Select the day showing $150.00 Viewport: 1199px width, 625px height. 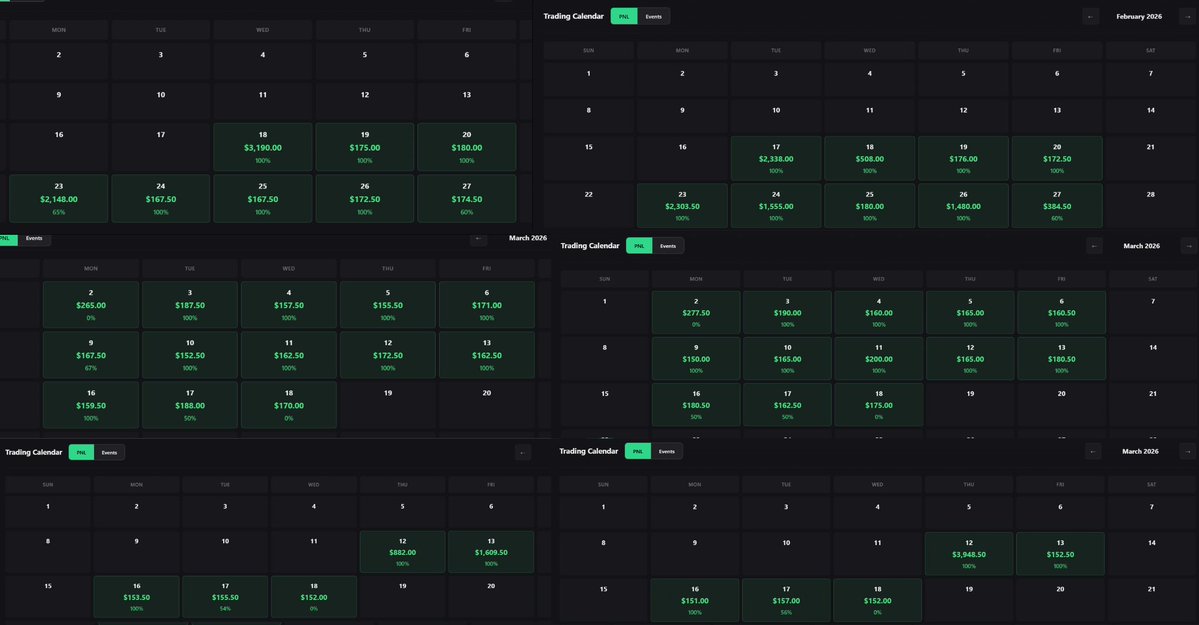click(696, 358)
